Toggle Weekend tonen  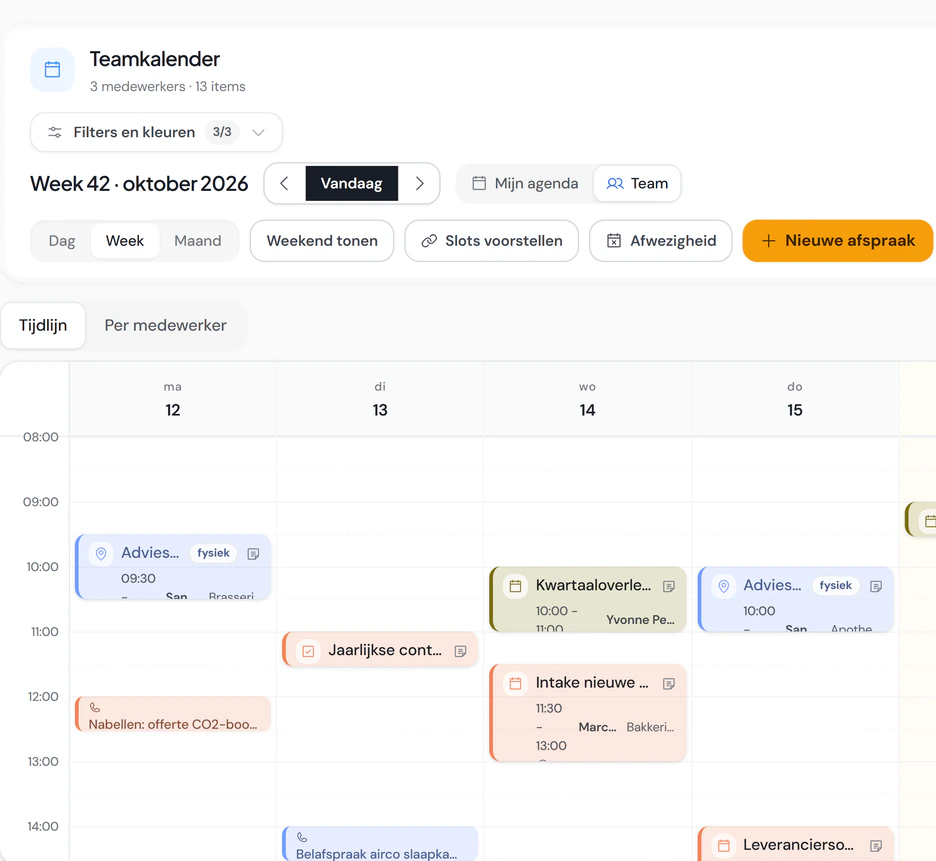click(322, 241)
